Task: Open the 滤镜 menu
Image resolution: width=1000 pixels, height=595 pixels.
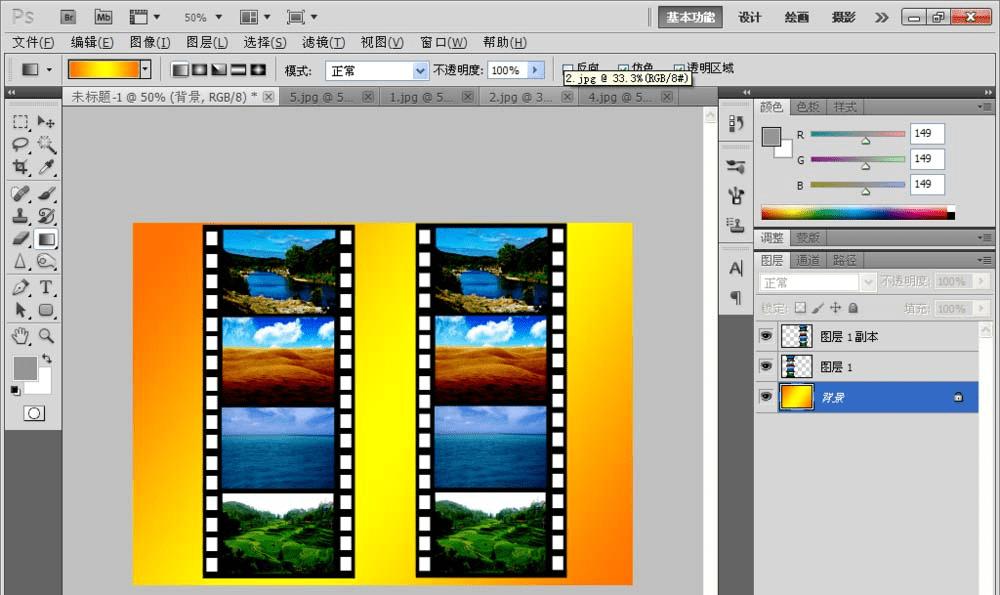Action: (323, 42)
